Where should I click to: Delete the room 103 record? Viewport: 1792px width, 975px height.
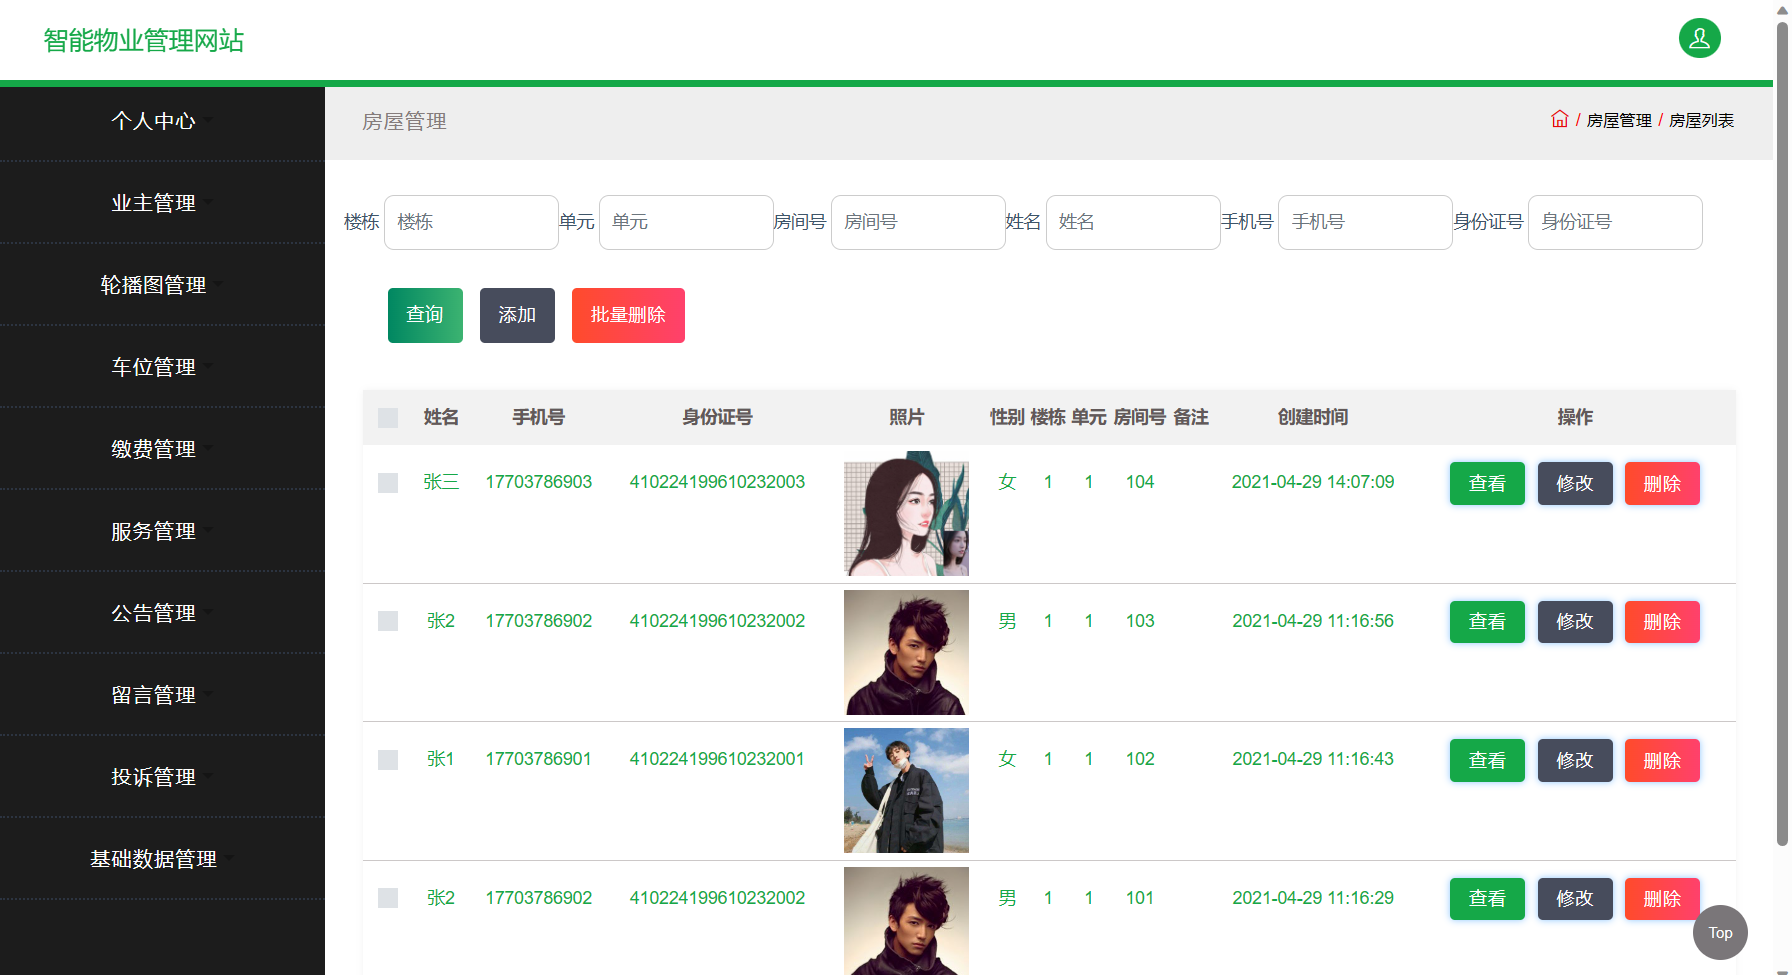coord(1662,622)
